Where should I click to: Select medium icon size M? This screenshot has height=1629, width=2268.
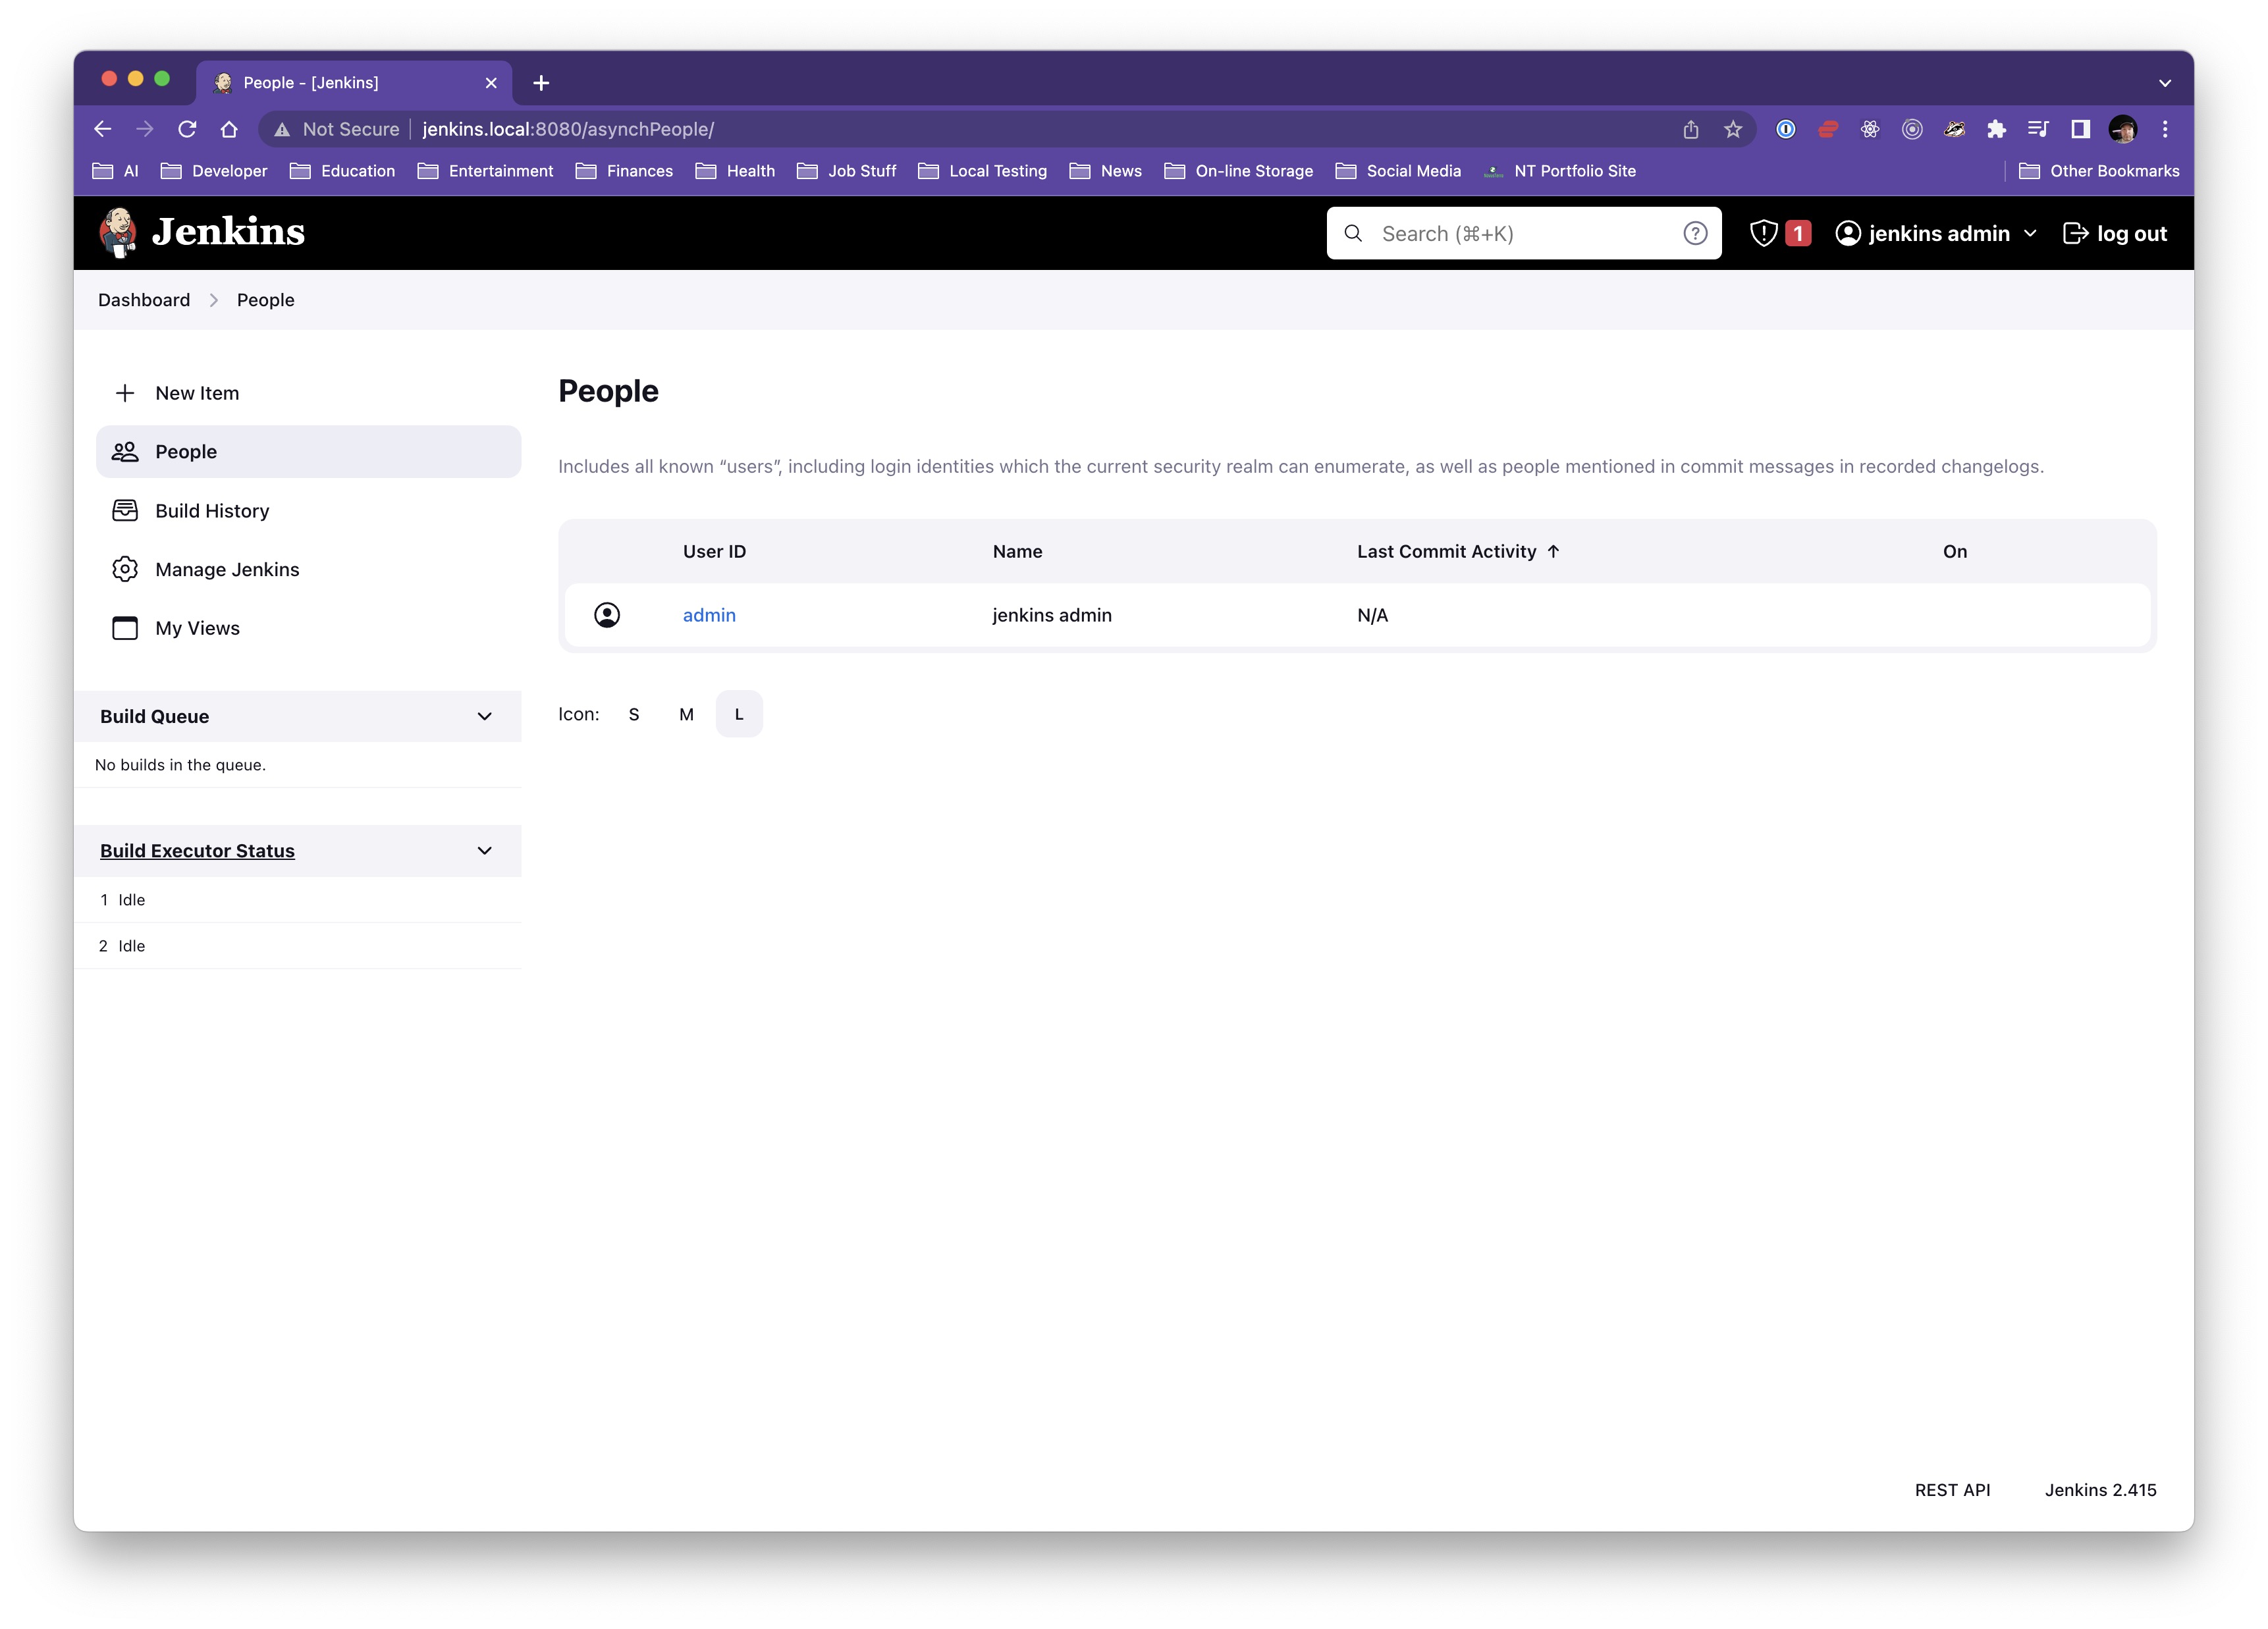[x=686, y=714]
